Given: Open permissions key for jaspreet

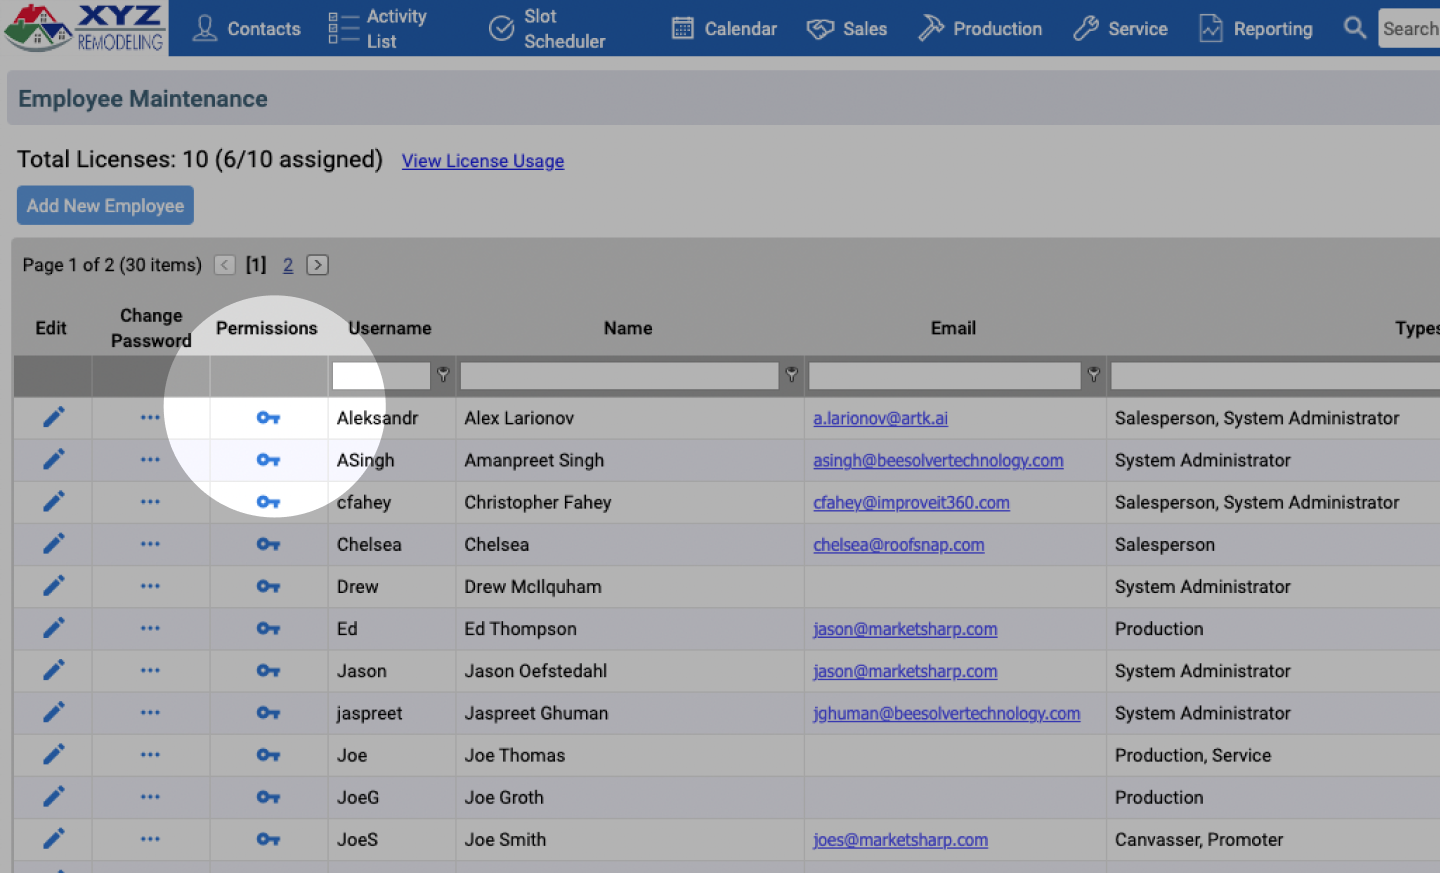Looking at the screenshot, I should (268, 713).
